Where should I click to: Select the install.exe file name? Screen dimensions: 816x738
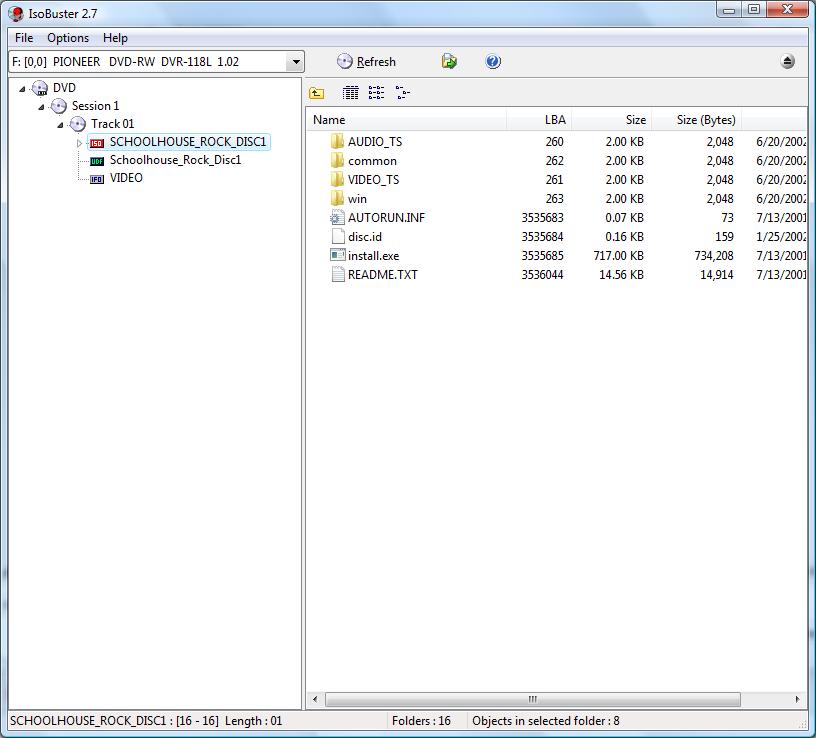point(373,256)
